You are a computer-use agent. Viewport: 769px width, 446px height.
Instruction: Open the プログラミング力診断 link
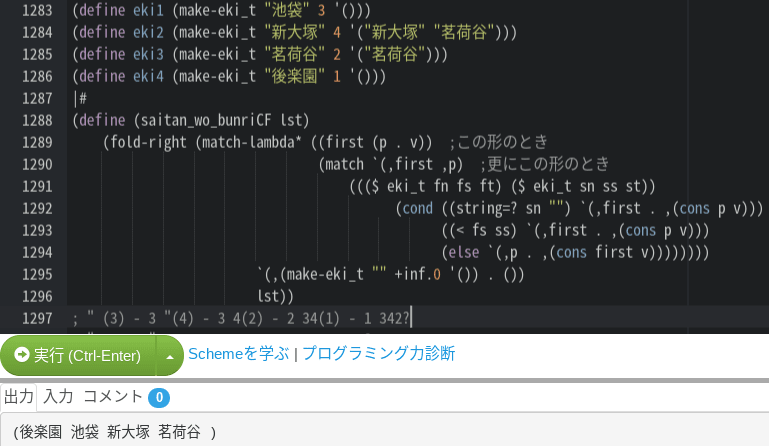379,353
